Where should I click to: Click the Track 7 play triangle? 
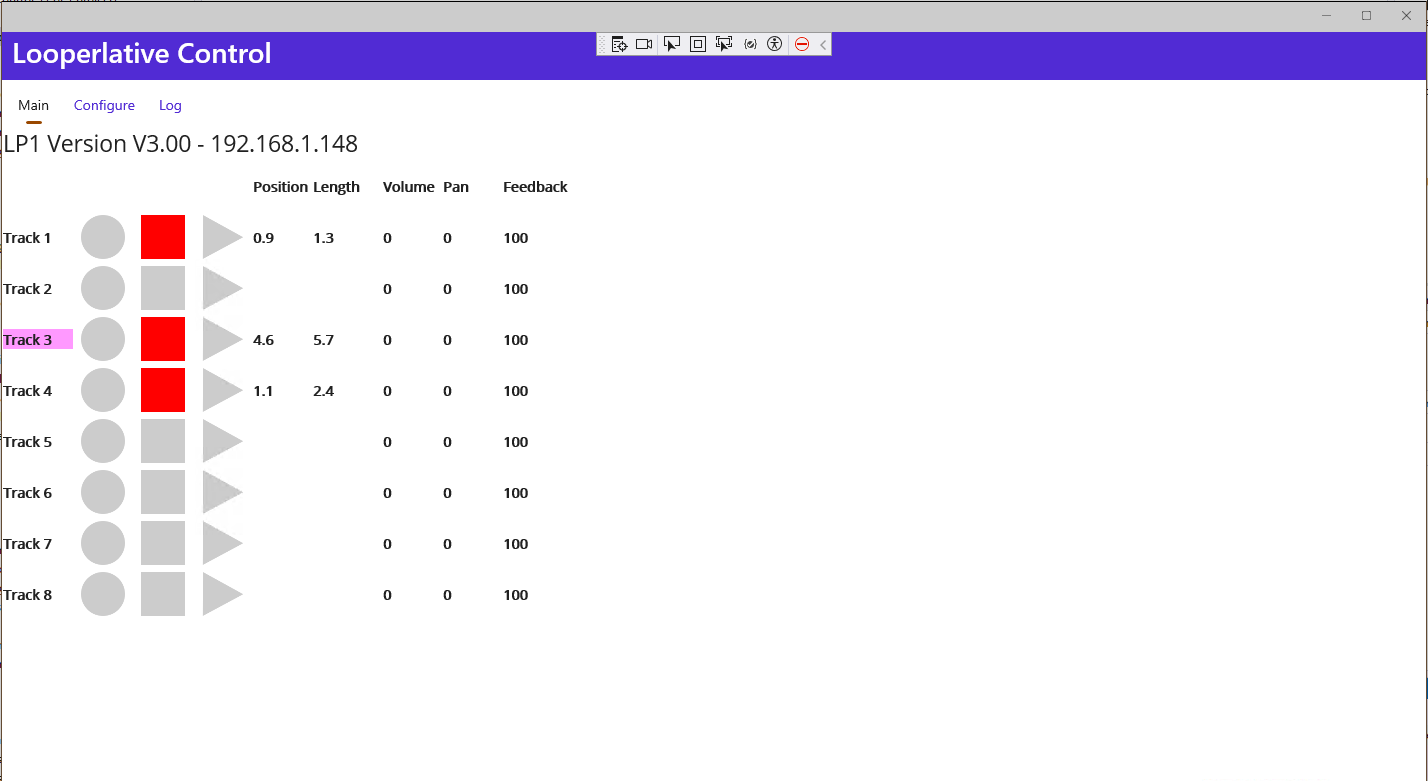pos(222,543)
